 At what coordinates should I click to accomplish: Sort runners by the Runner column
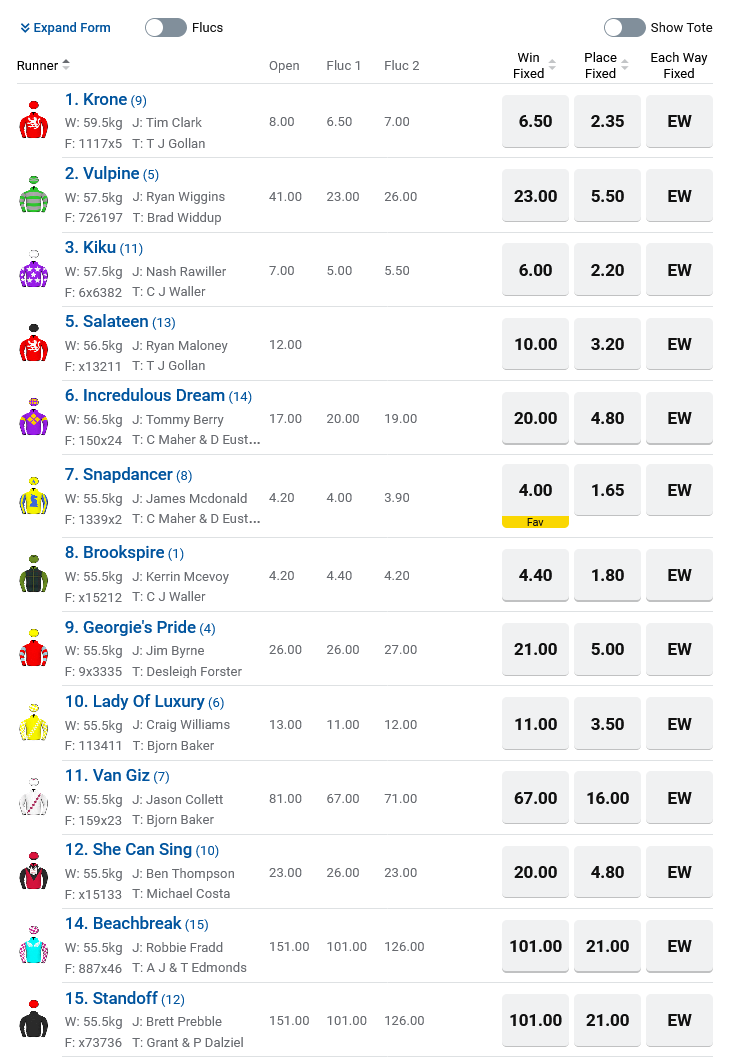pyautogui.click(x=43, y=66)
